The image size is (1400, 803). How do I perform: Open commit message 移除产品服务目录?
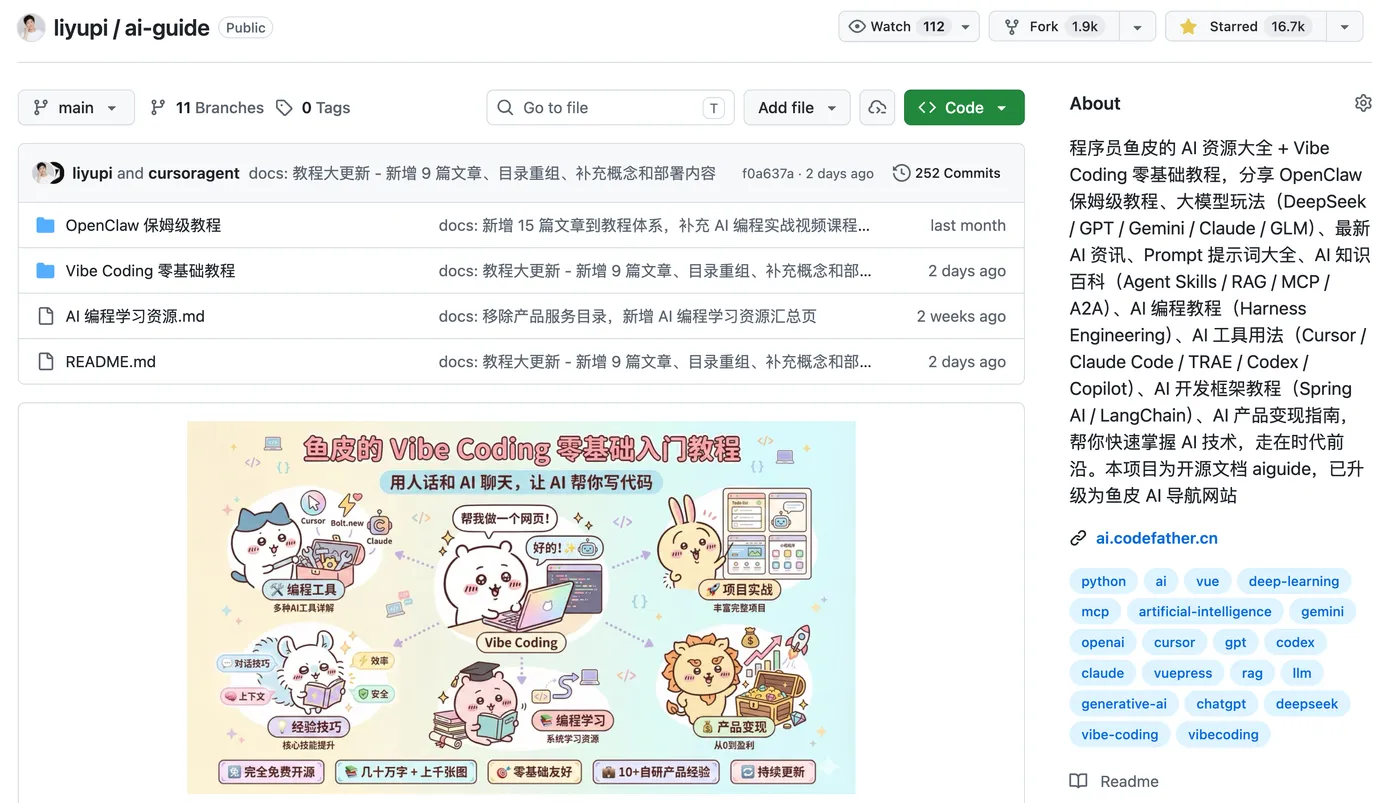[x=628, y=316]
